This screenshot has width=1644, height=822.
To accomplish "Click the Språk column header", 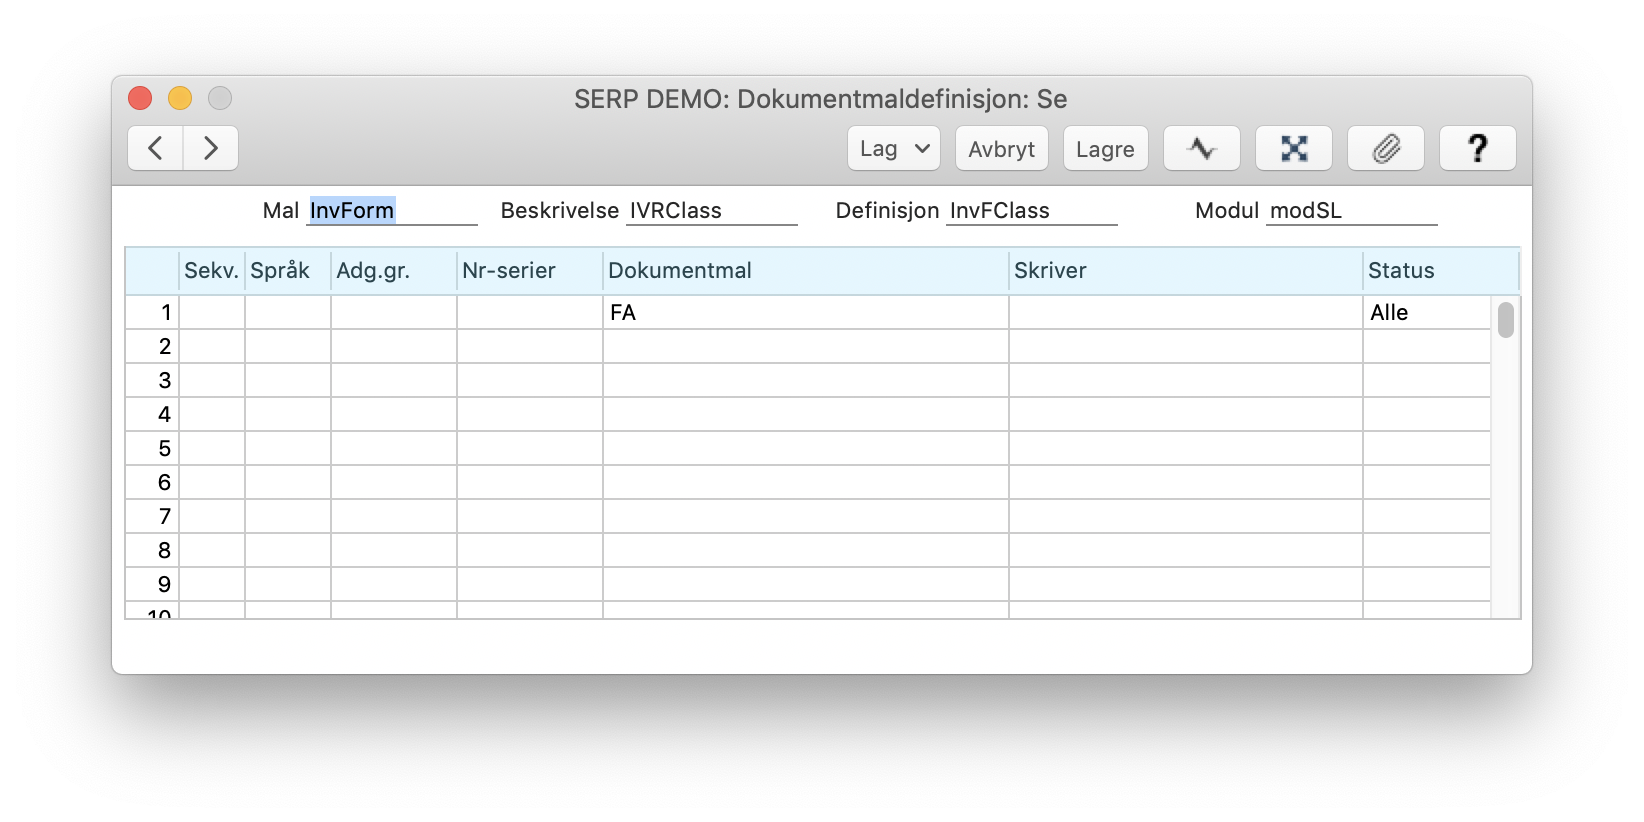I will 288,270.
